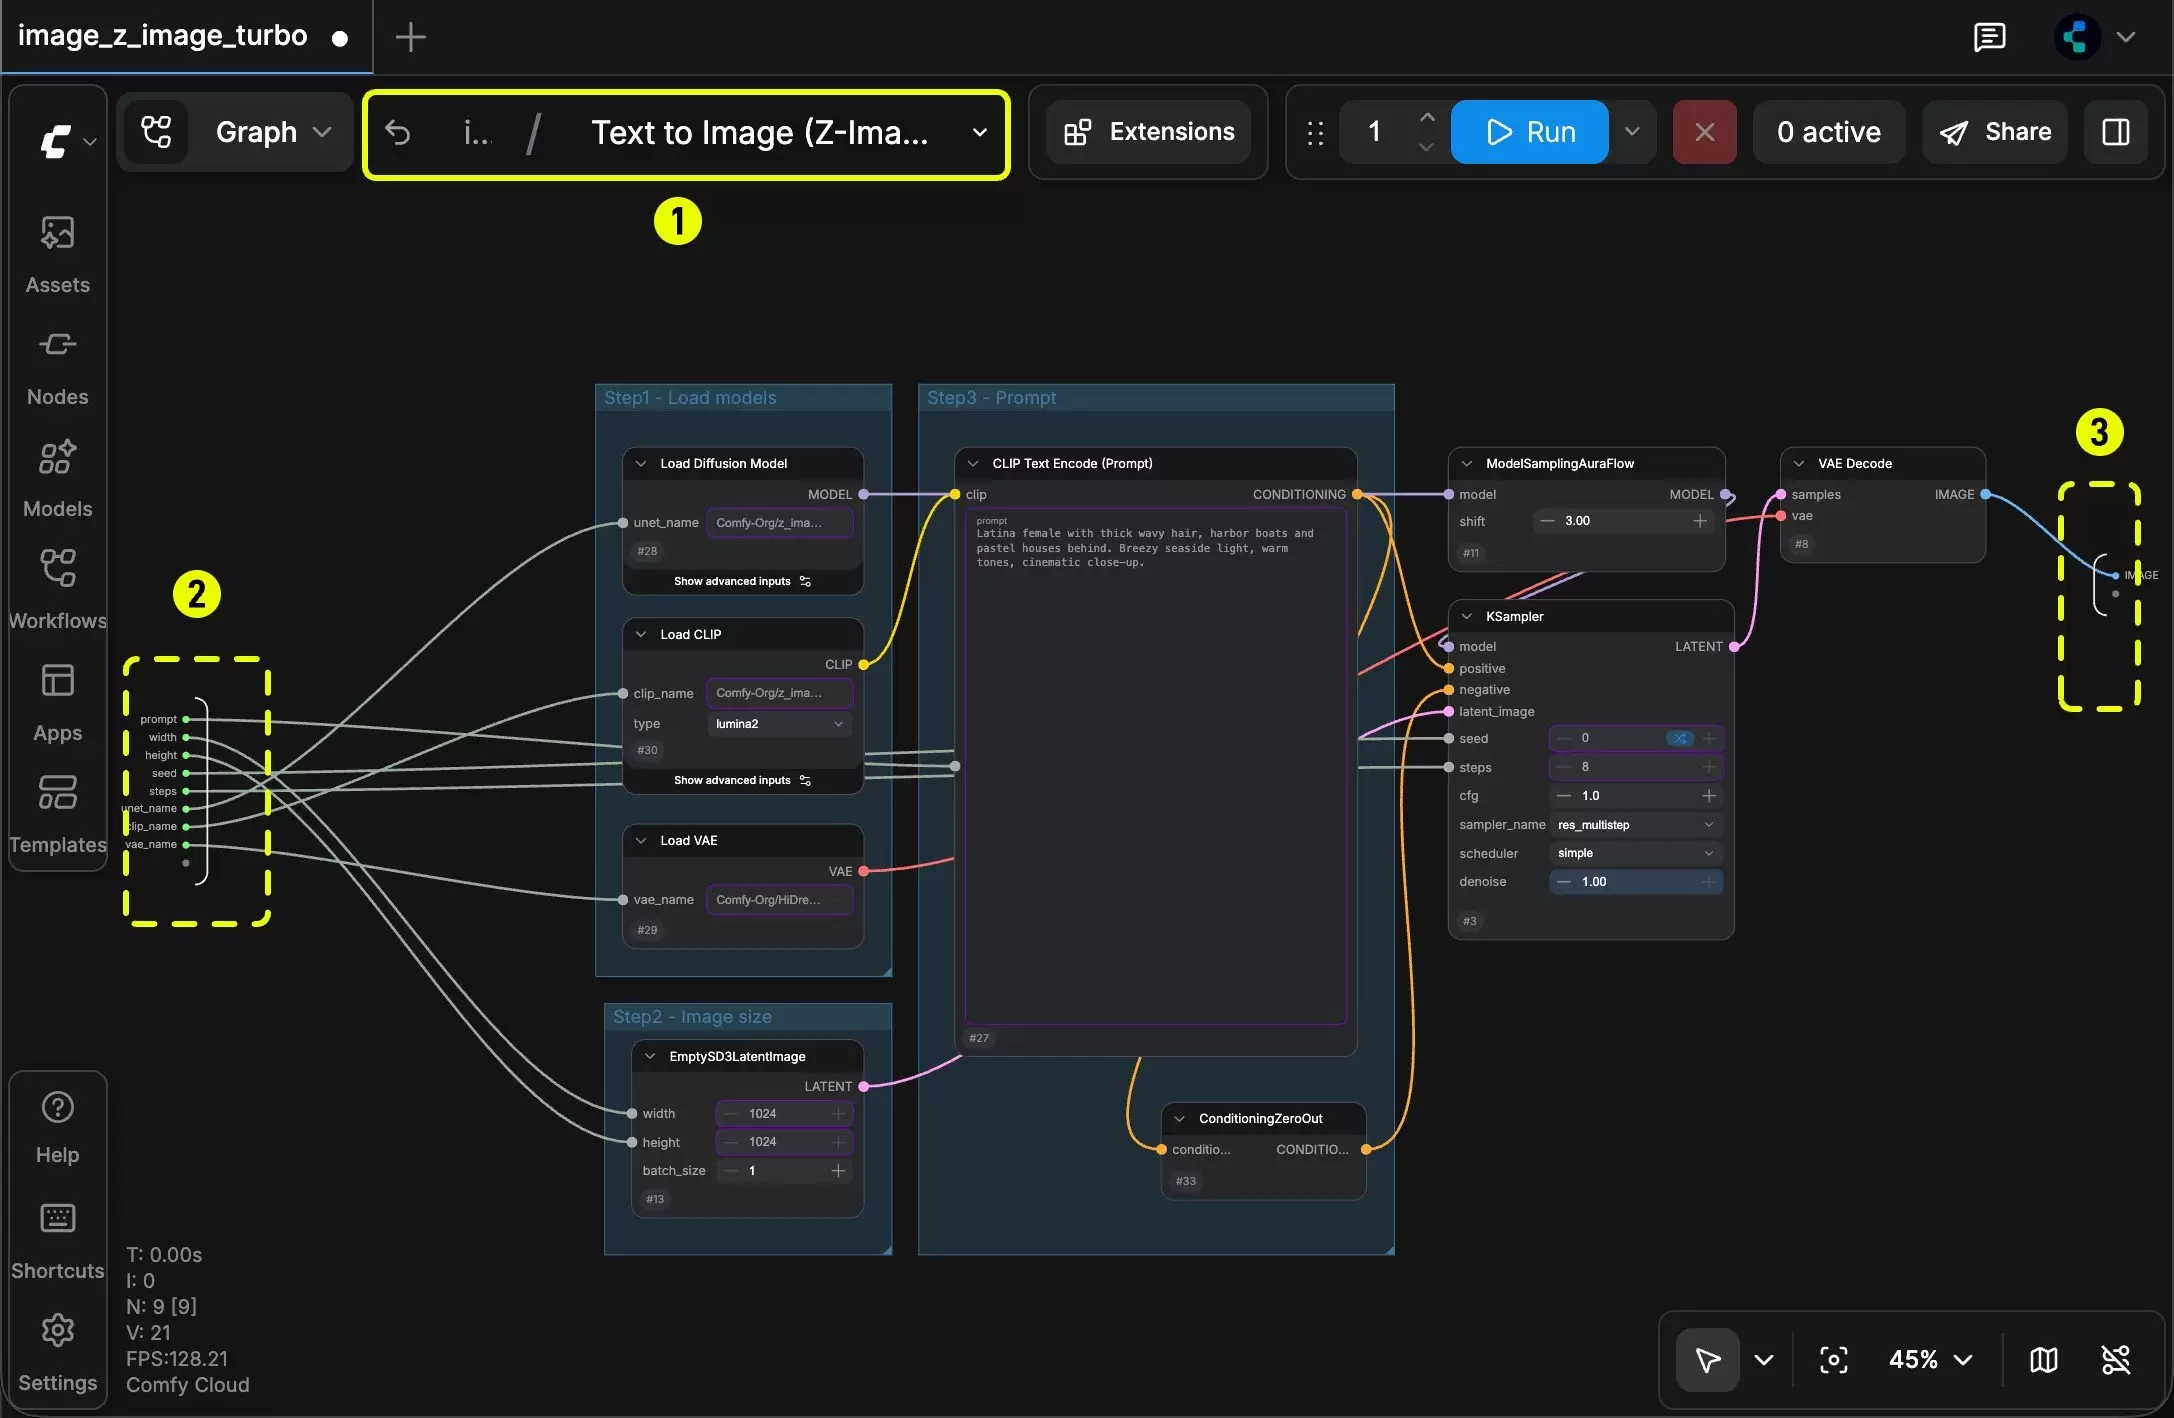Open the 45% zoom level dropdown
This screenshot has width=2174, height=1418.
[1930, 1360]
